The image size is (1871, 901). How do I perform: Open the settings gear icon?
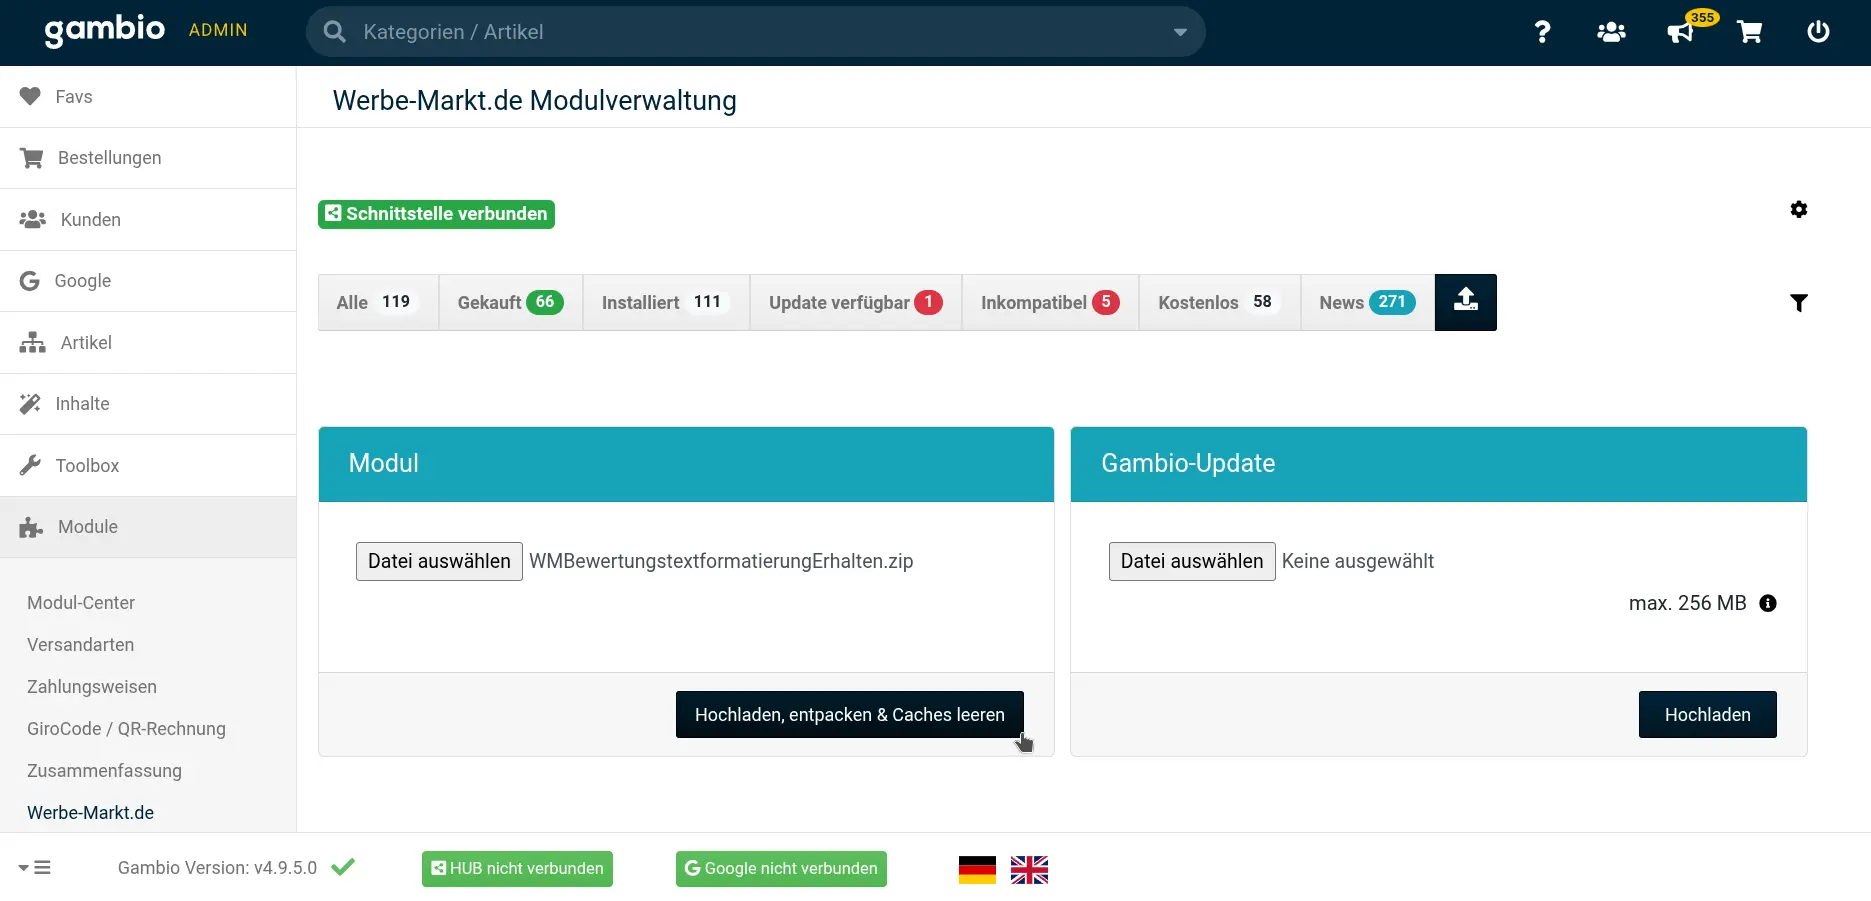(x=1799, y=209)
